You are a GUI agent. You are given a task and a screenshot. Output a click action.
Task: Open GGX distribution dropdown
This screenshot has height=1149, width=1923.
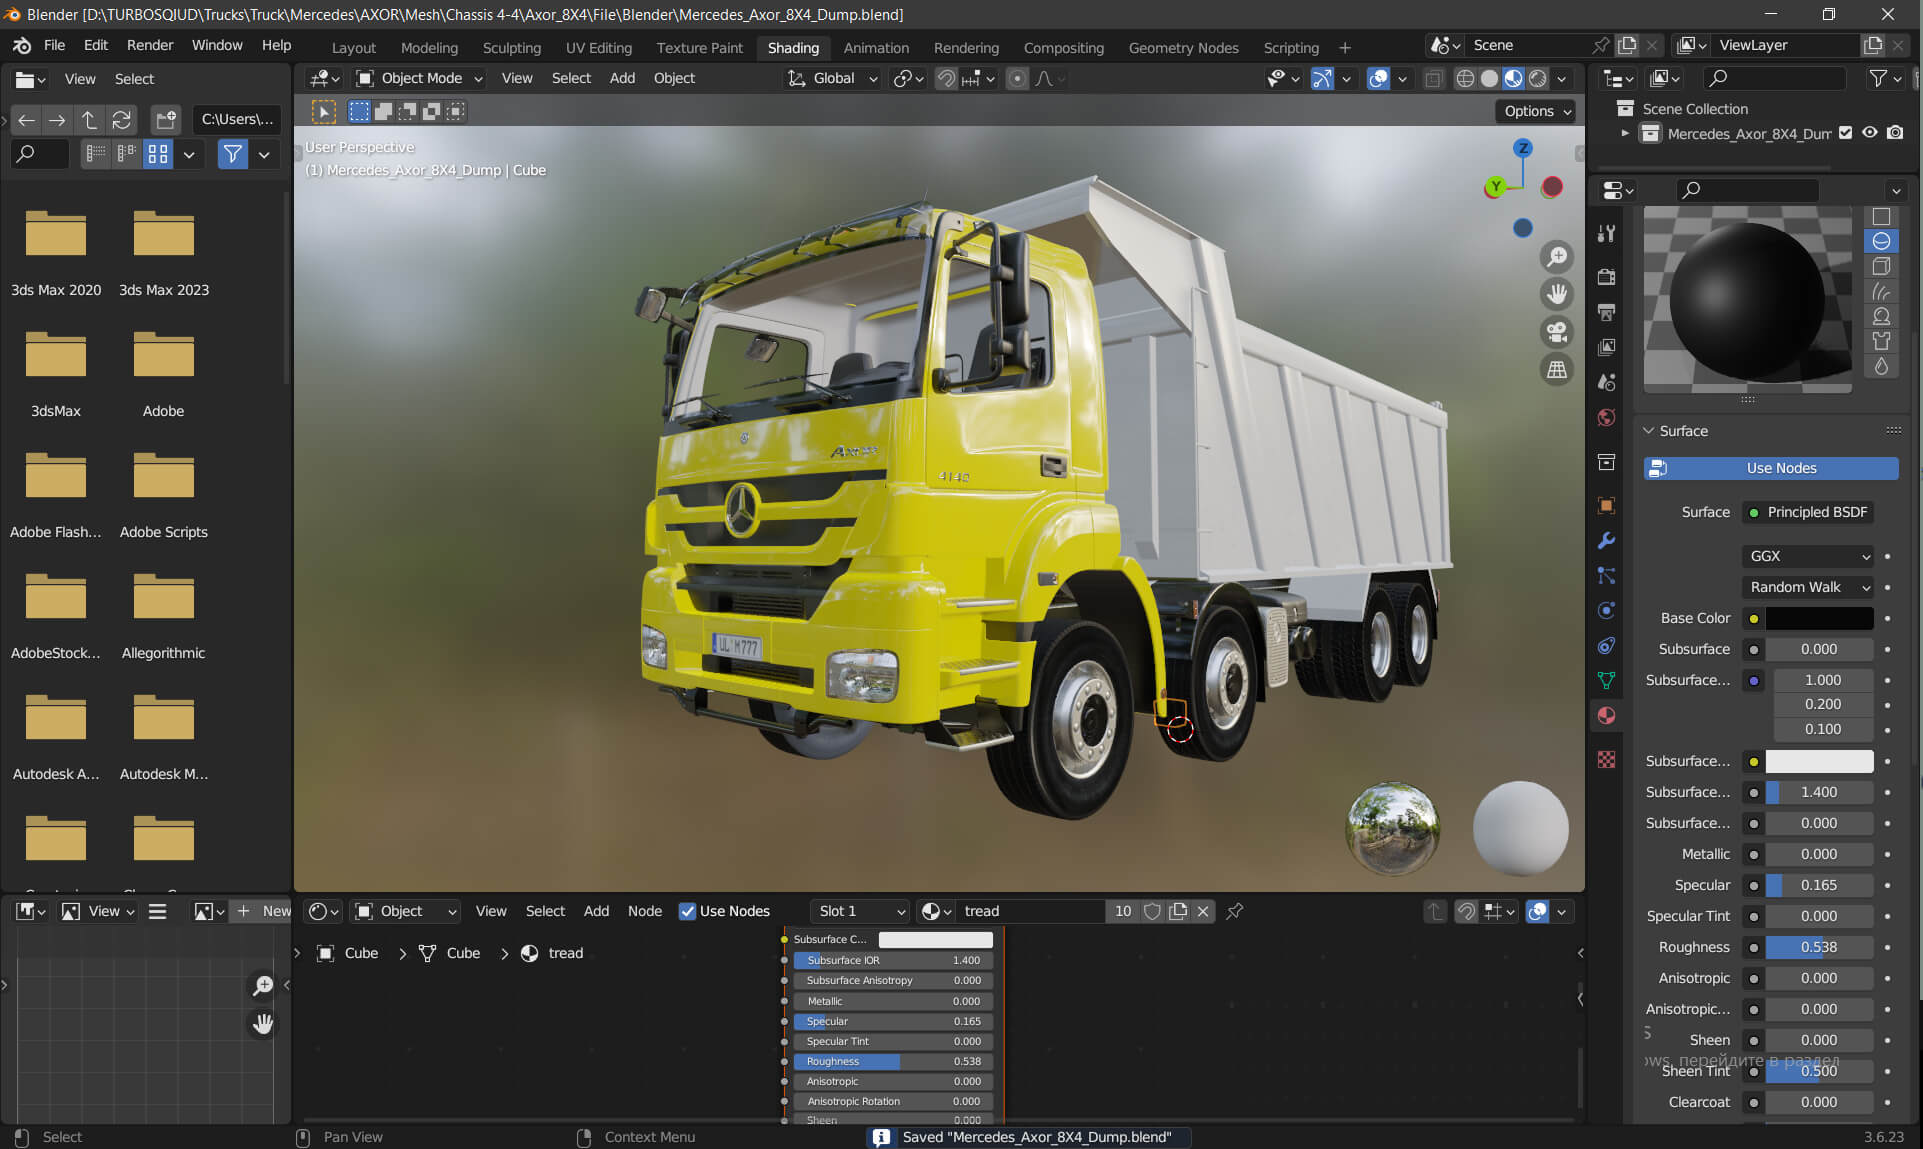(x=1809, y=556)
